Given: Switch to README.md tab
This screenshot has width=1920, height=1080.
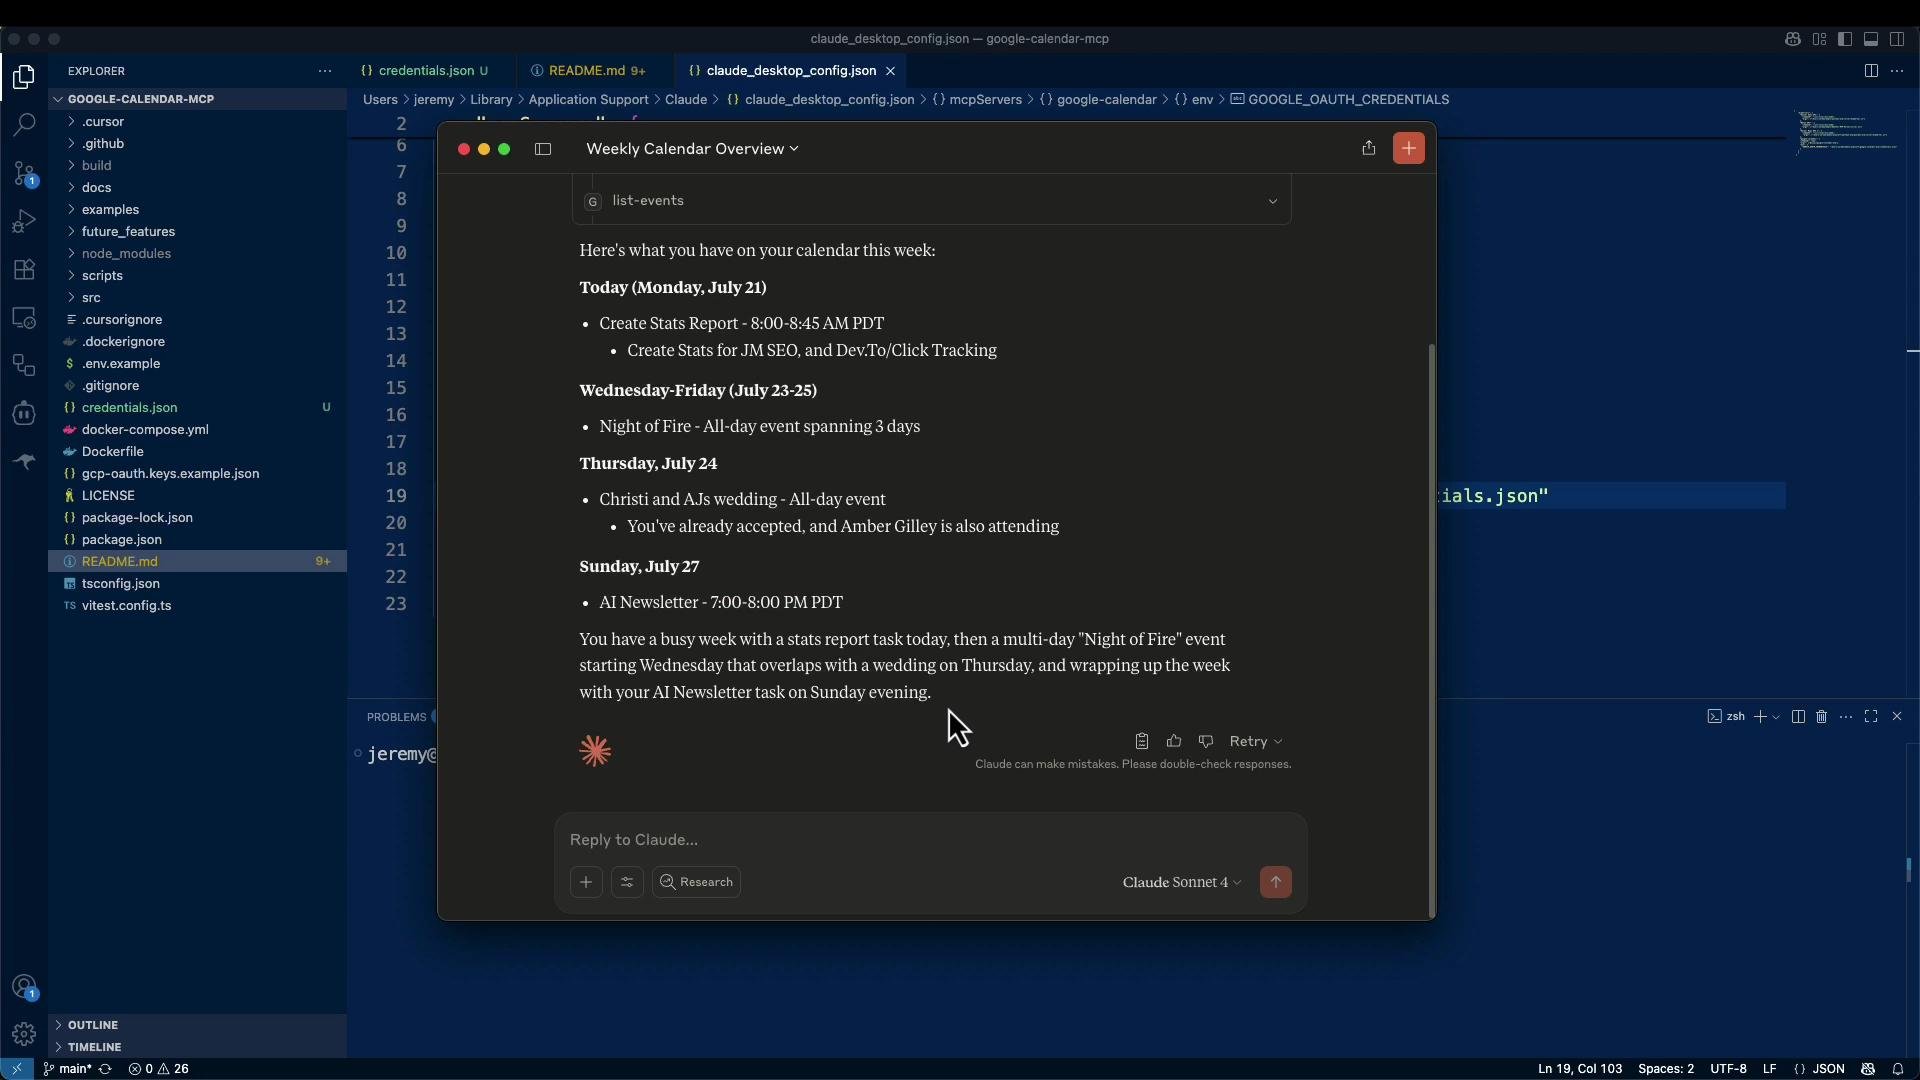Looking at the screenshot, I should pyautogui.click(x=587, y=71).
